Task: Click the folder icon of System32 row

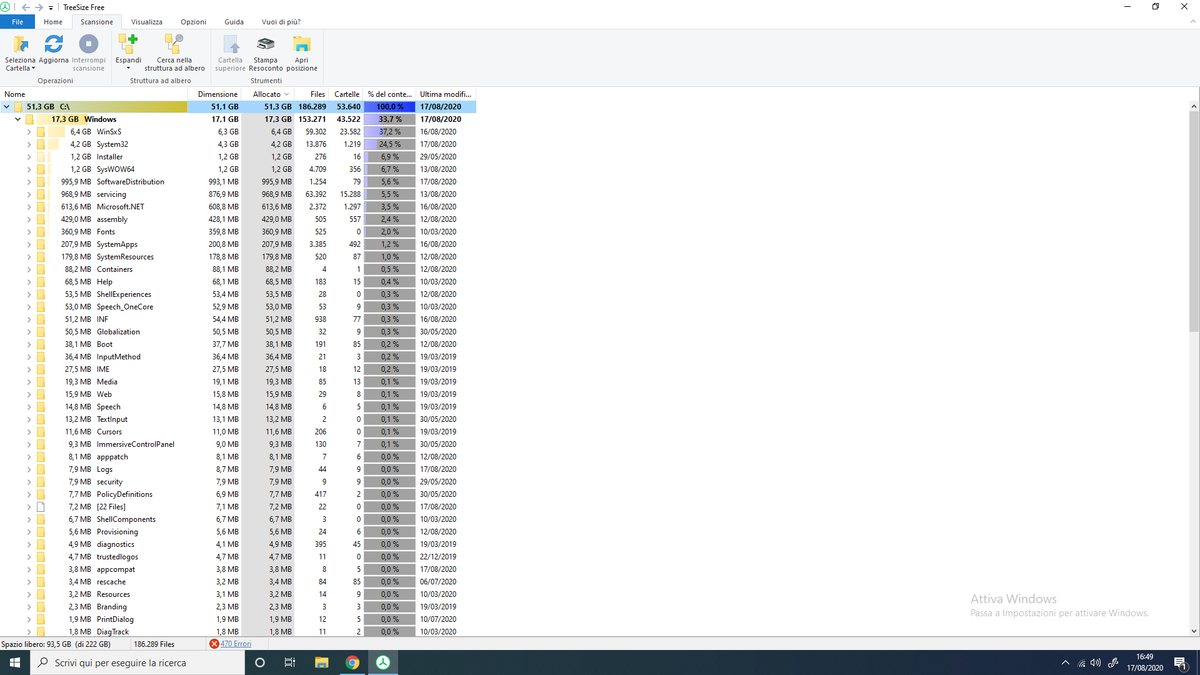Action: (41, 144)
